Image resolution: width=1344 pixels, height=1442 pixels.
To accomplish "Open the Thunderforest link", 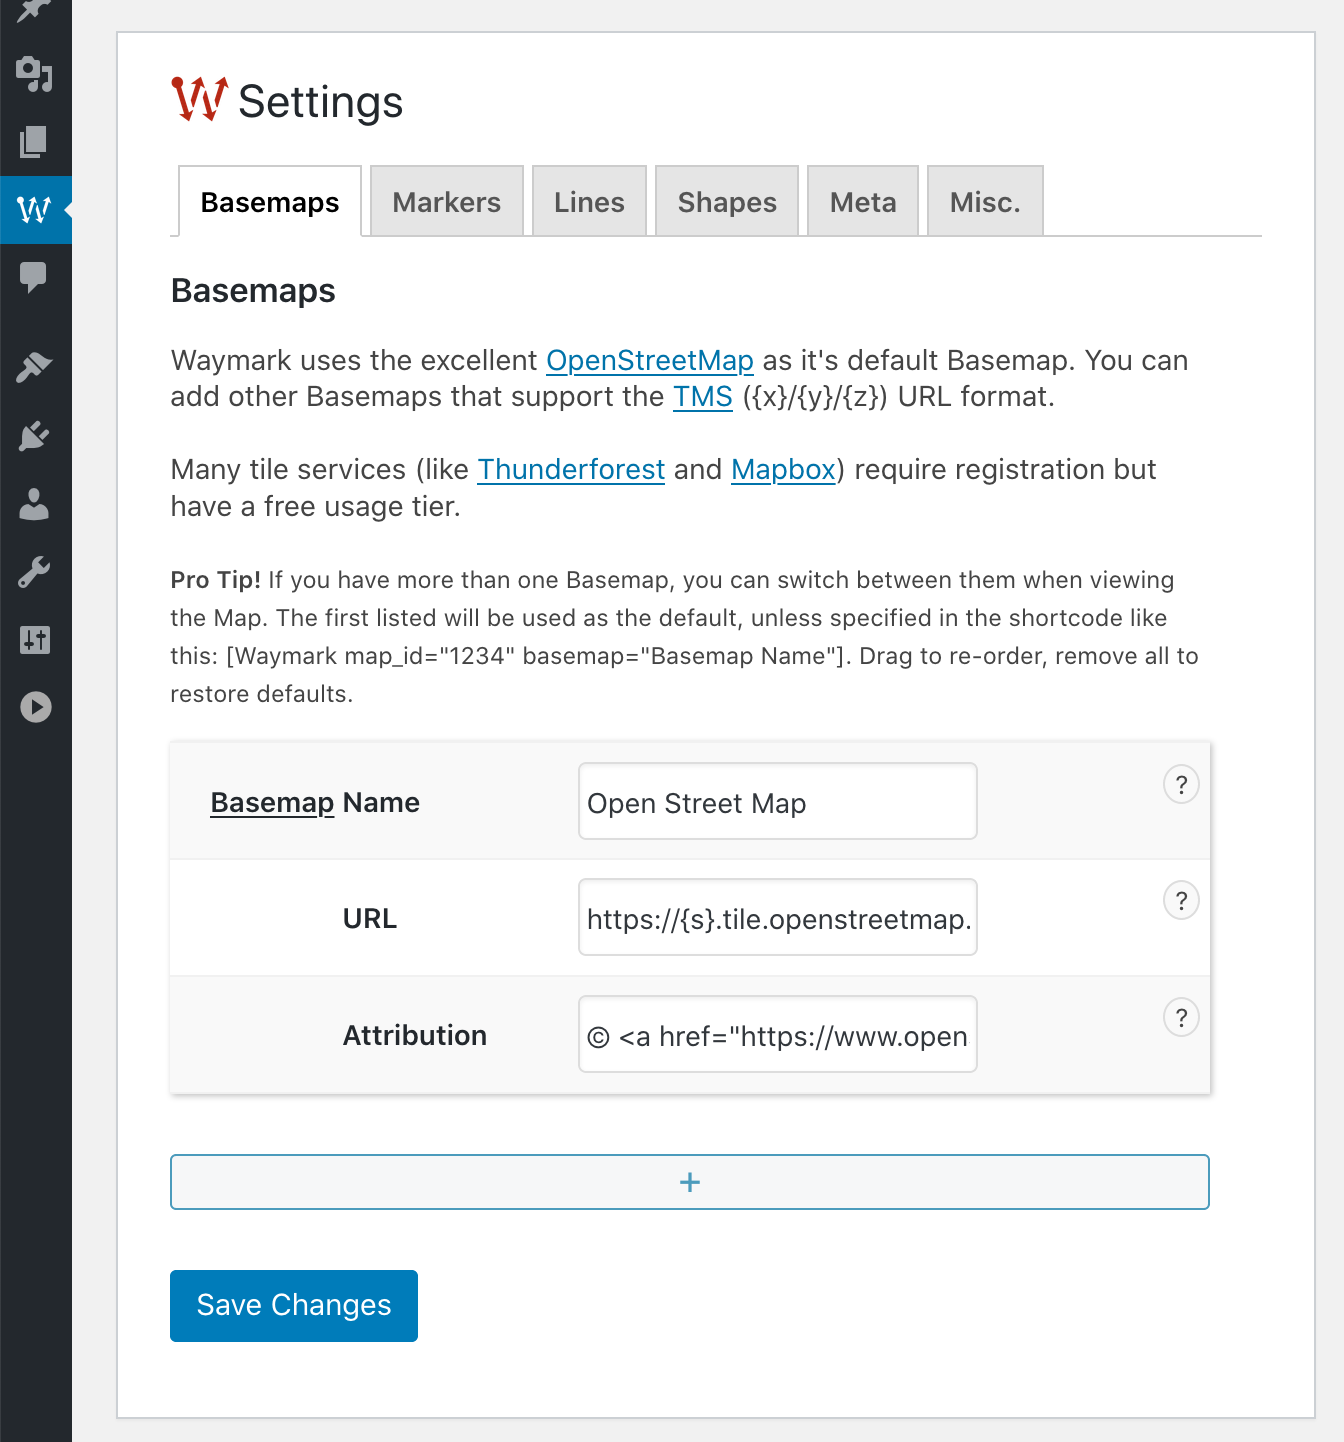I will pyautogui.click(x=571, y=469).
